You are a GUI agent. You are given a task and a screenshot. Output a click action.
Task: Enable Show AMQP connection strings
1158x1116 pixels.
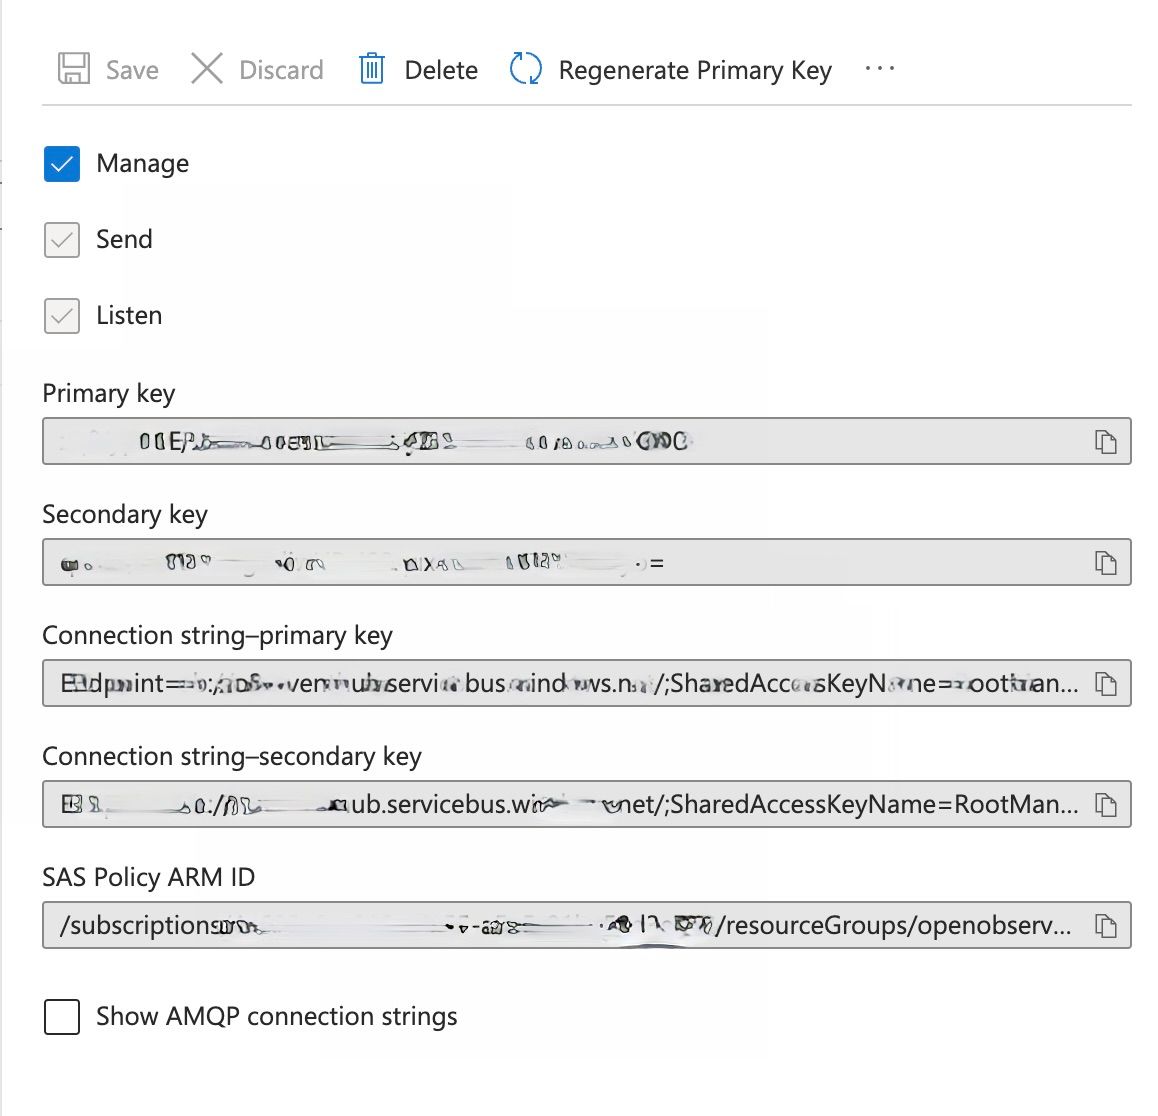point(62,1017)
